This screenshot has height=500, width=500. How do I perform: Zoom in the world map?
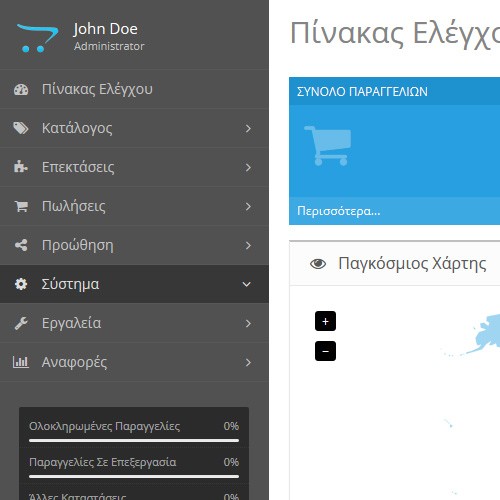(325, 321)
